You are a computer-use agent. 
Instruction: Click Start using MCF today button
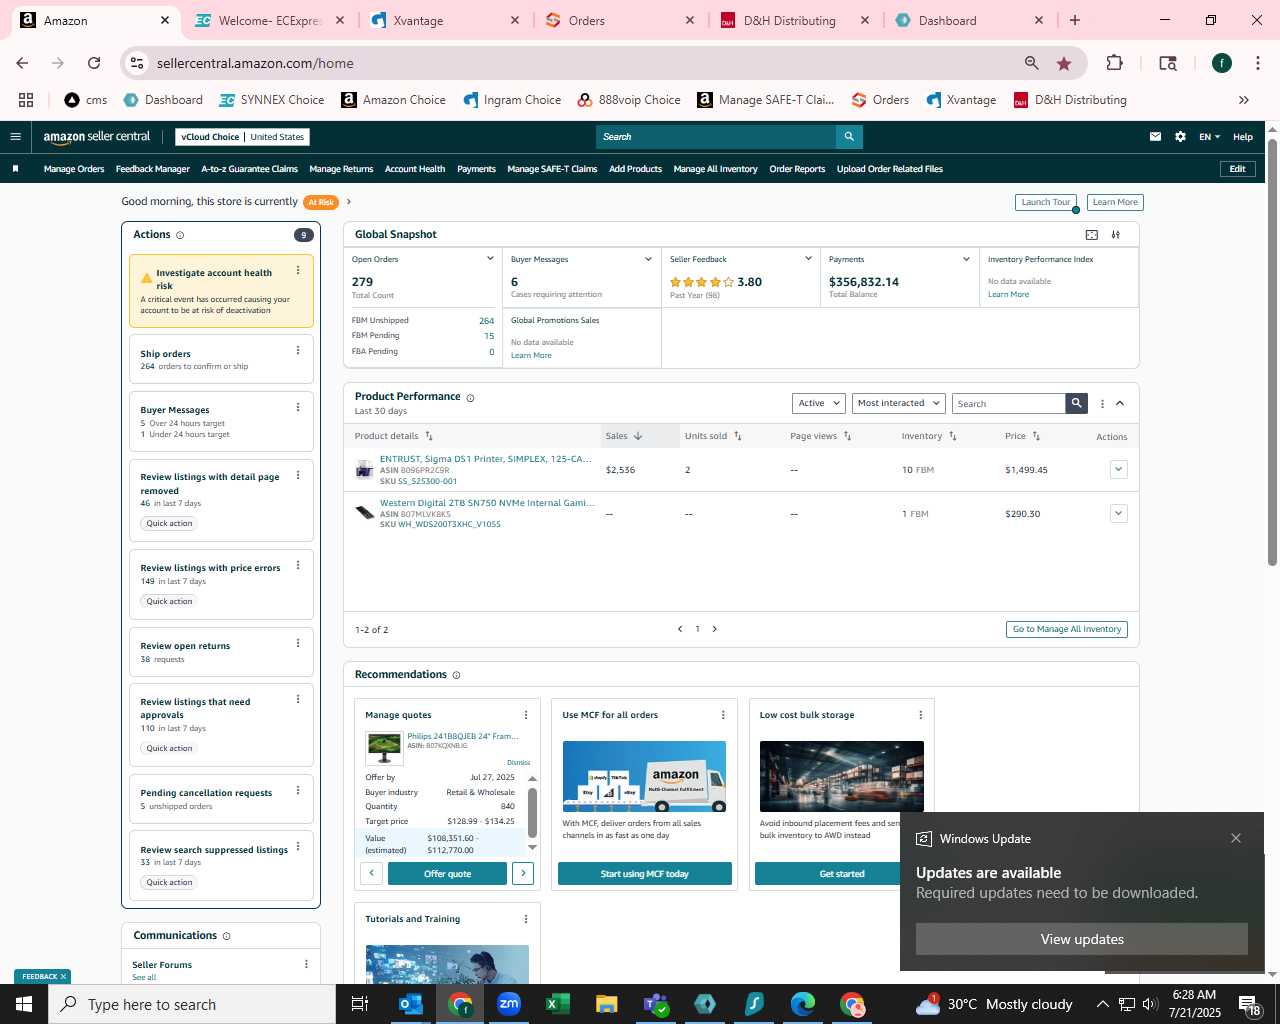(x=644, y=874)
